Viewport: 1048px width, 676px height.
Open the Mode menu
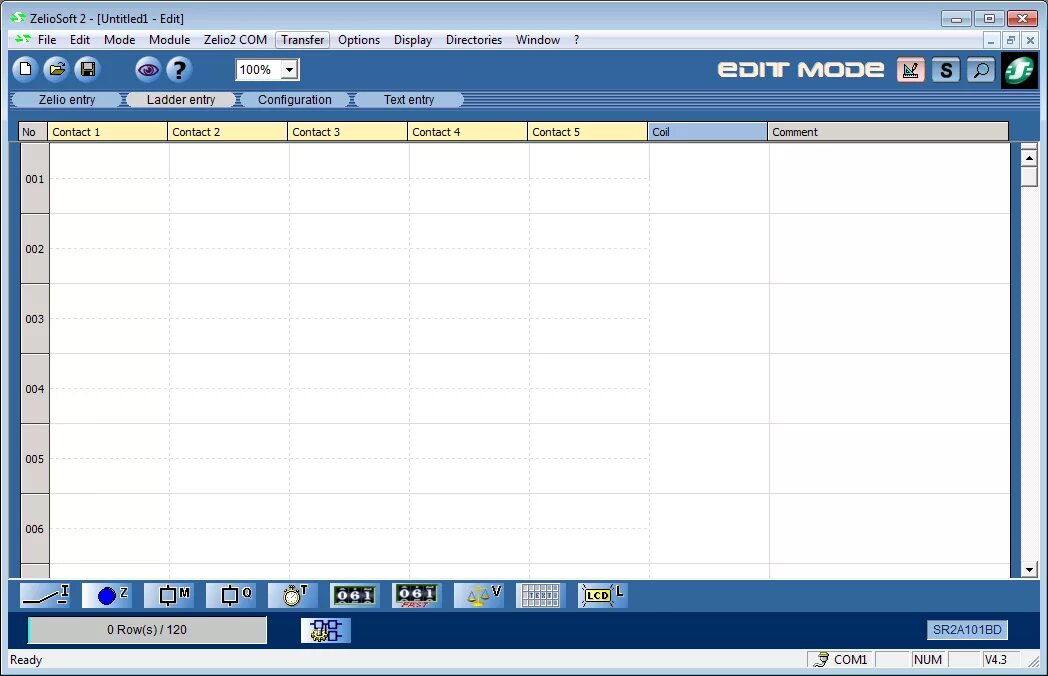[x=120, y=39]
